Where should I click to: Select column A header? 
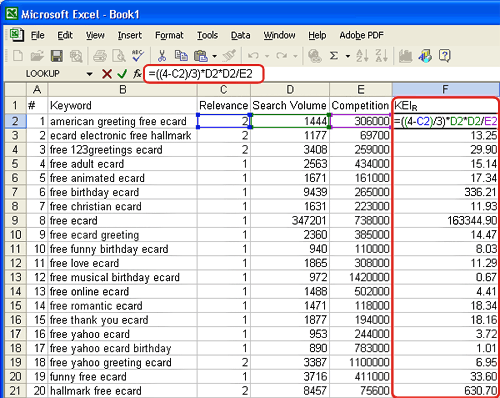click(37, 90)
